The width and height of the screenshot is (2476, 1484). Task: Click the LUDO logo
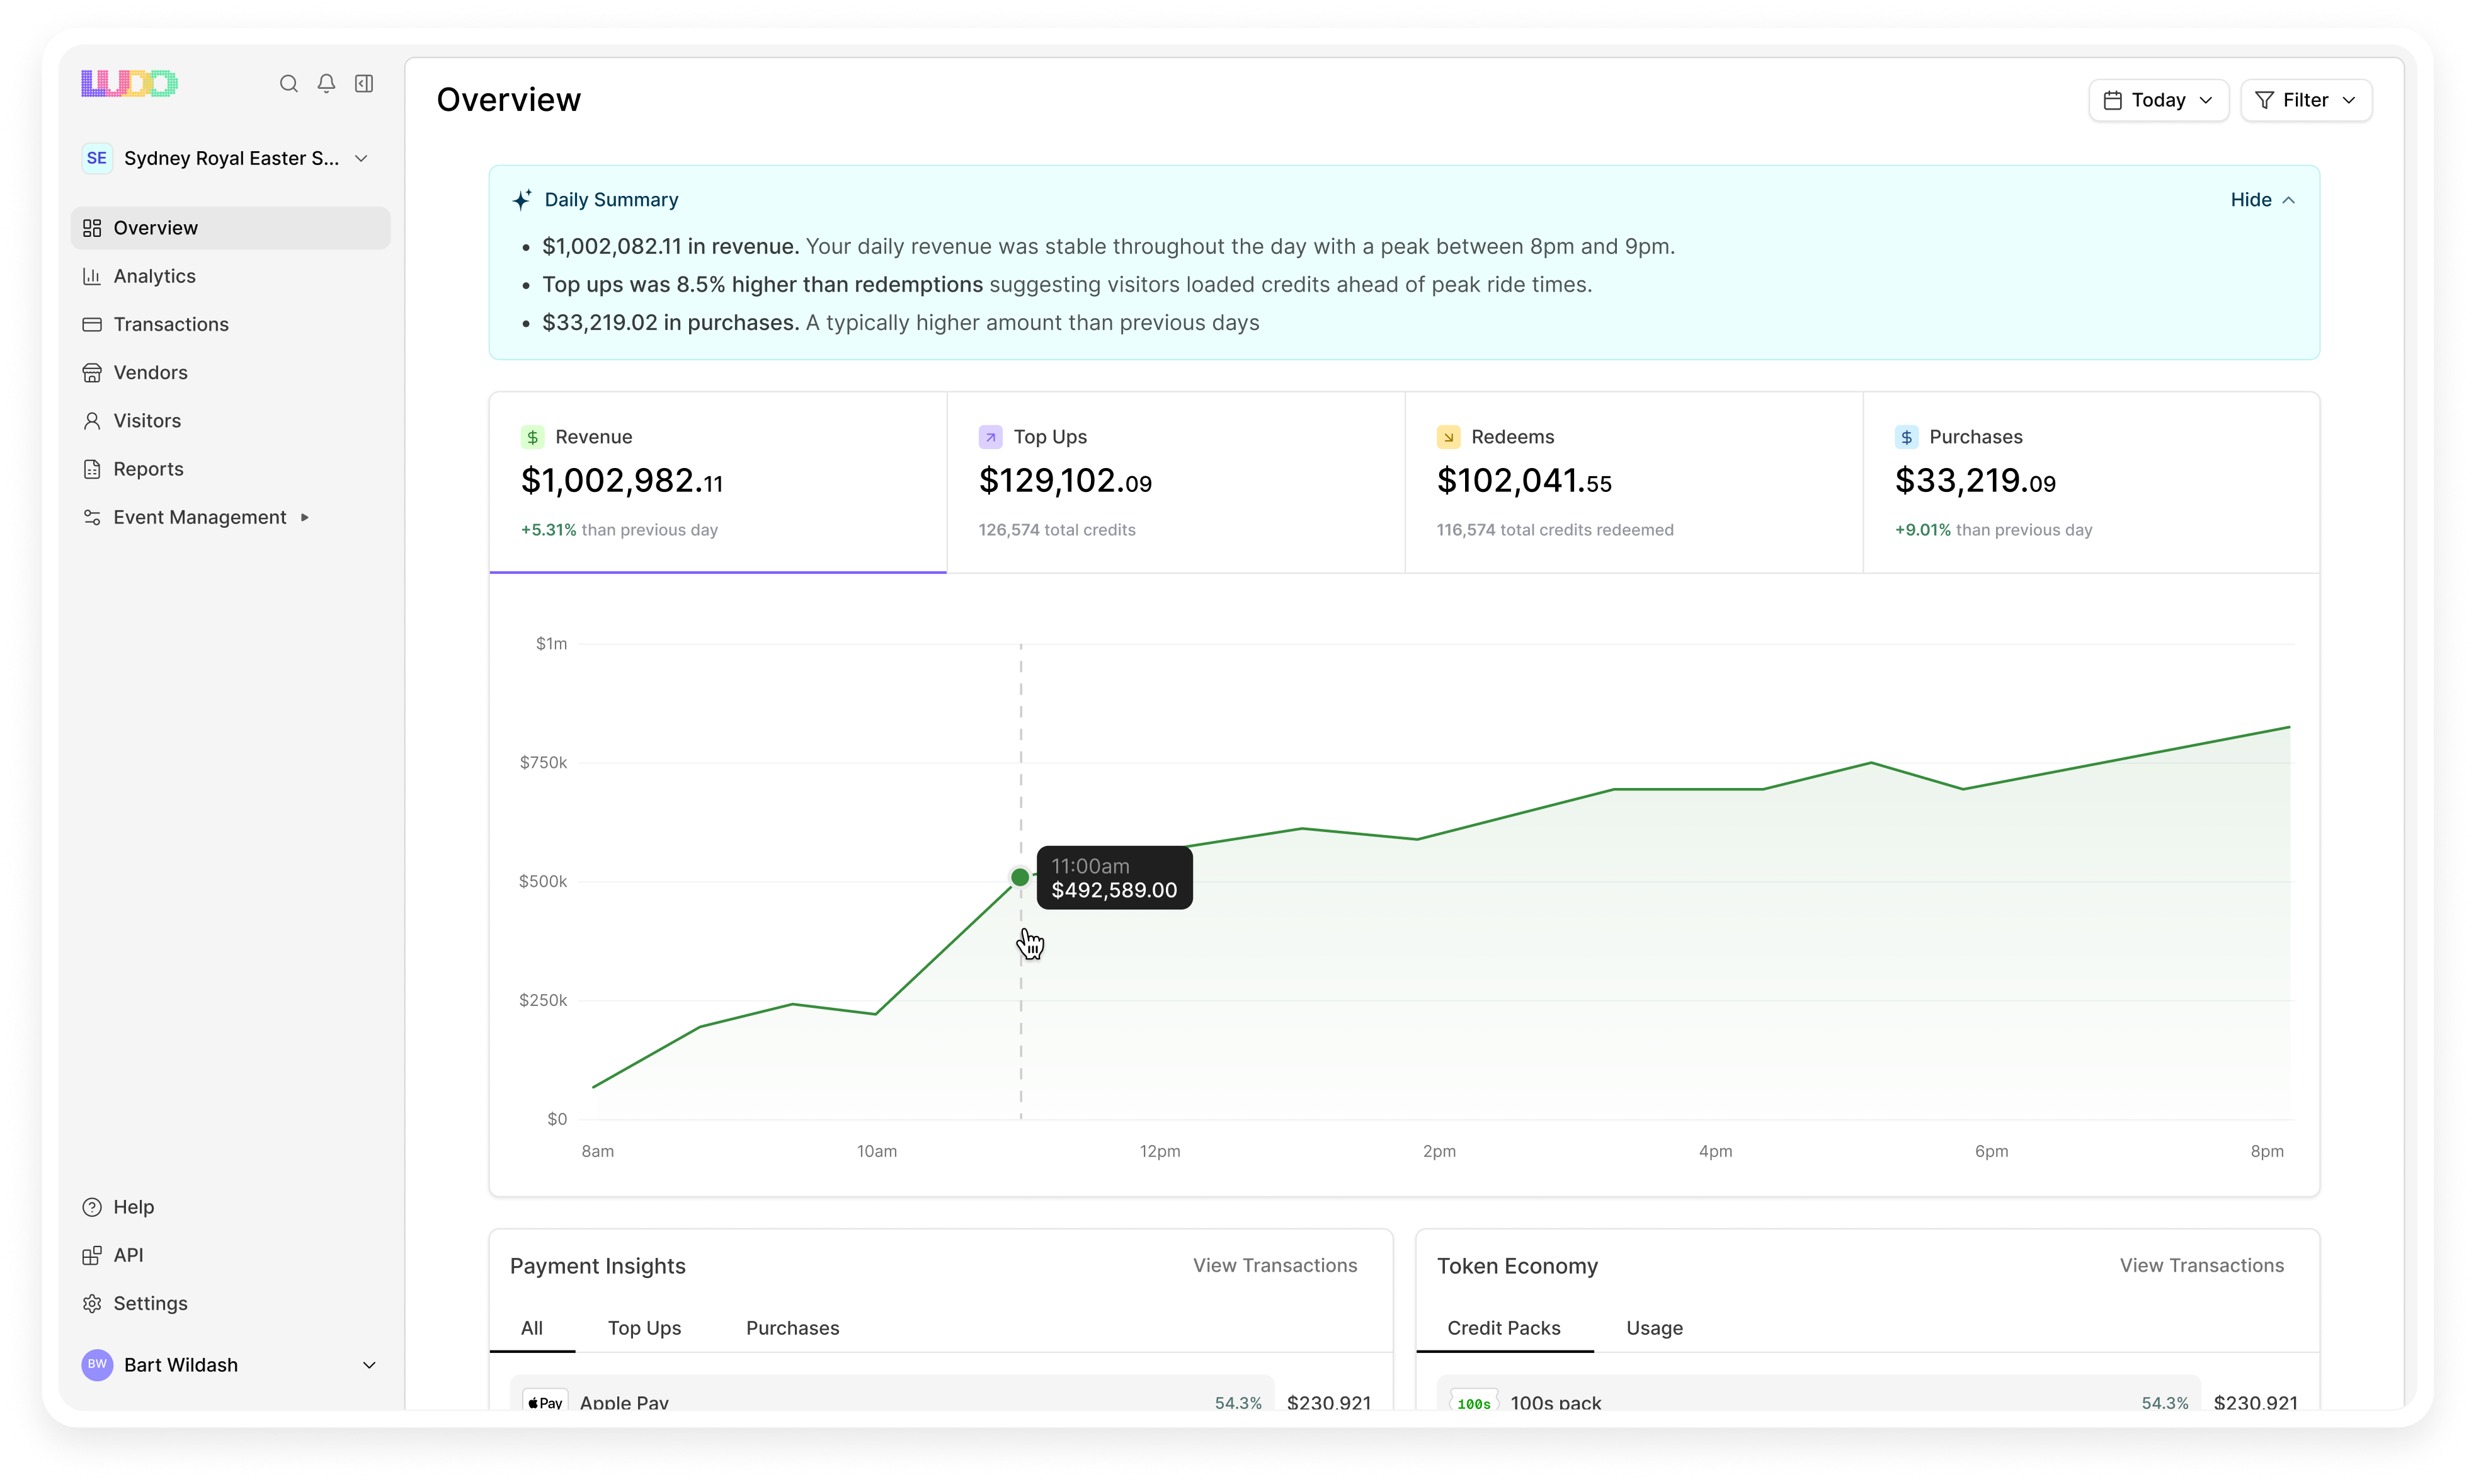click(x=129, y=84)
